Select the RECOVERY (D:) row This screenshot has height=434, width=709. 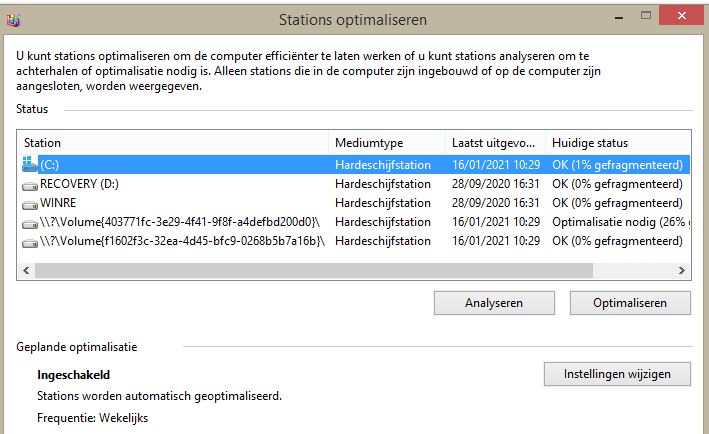point(180,183)
